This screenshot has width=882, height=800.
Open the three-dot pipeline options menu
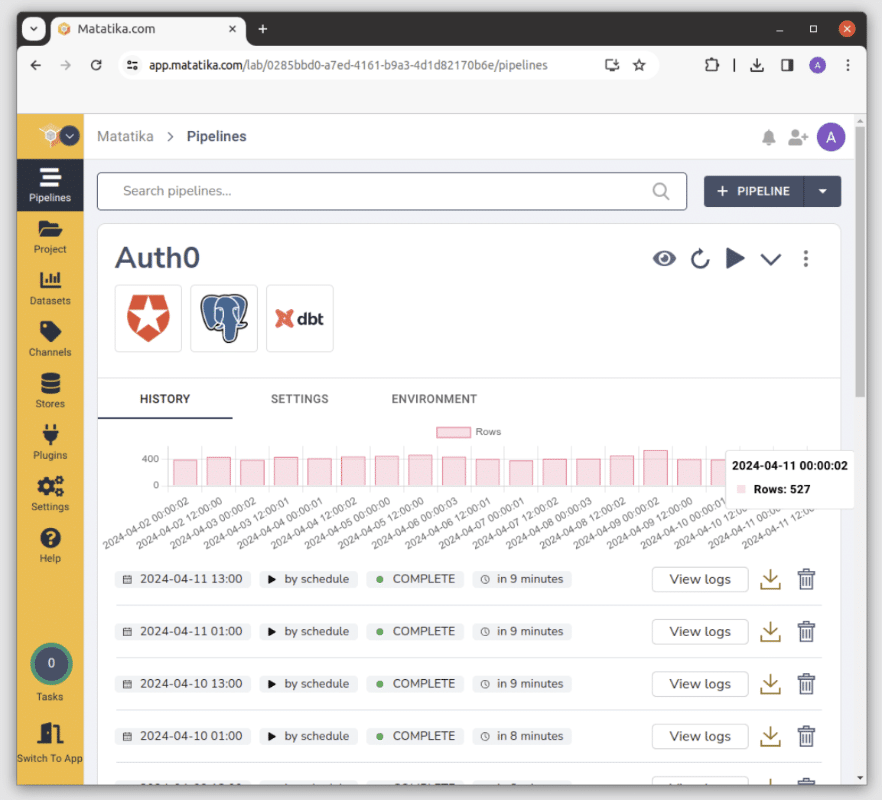coord(806,258)
